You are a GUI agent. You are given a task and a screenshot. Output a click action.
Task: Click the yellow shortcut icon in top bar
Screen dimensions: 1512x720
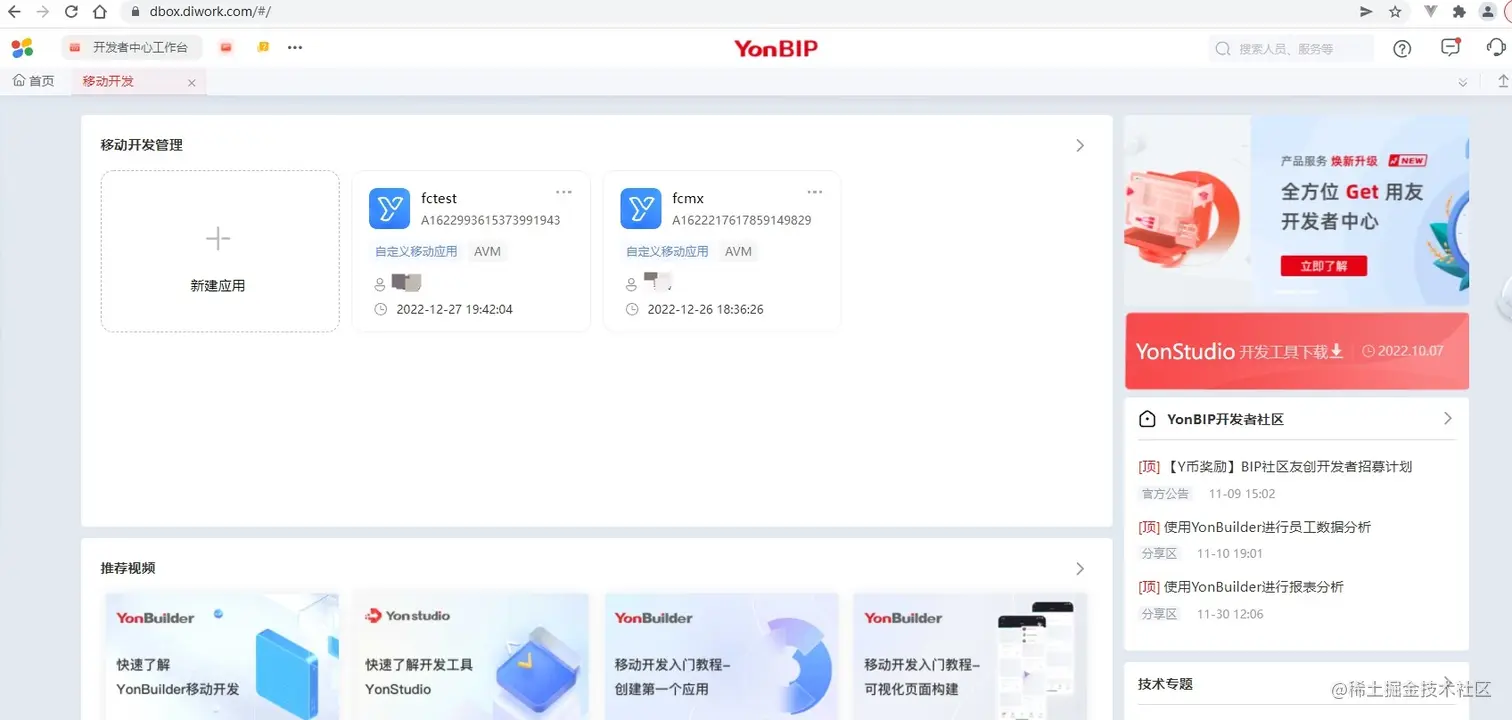coord(263,47)
